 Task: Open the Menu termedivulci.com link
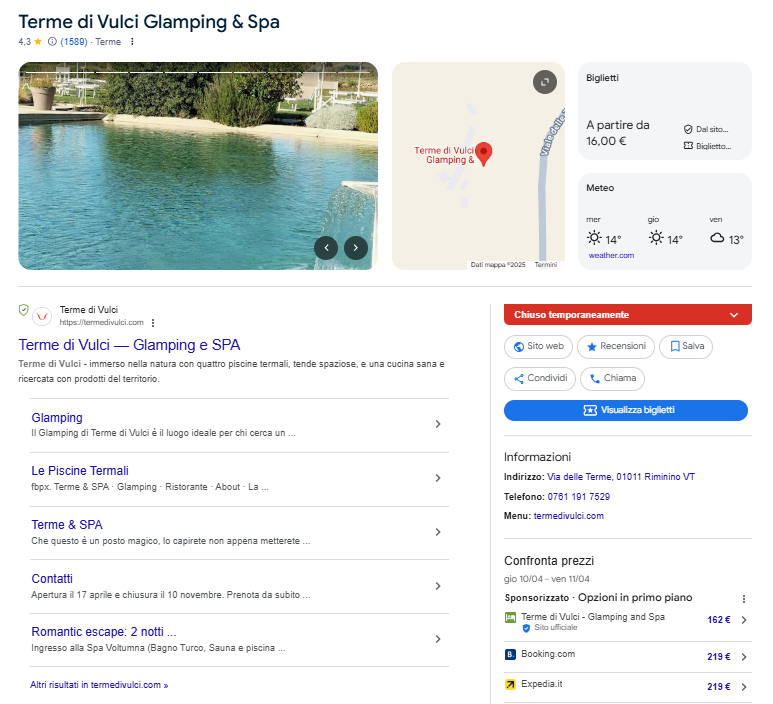[x=568, y=516]
